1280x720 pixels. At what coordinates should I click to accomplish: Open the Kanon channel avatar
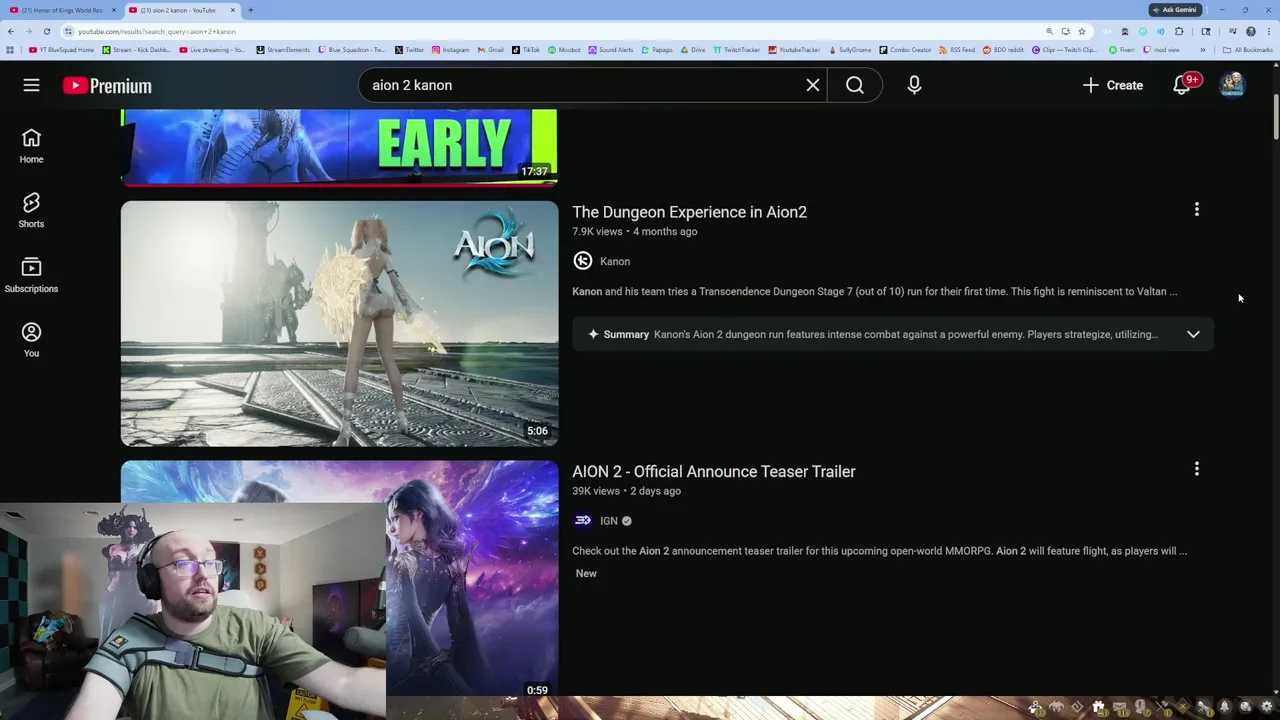[583, 261]
